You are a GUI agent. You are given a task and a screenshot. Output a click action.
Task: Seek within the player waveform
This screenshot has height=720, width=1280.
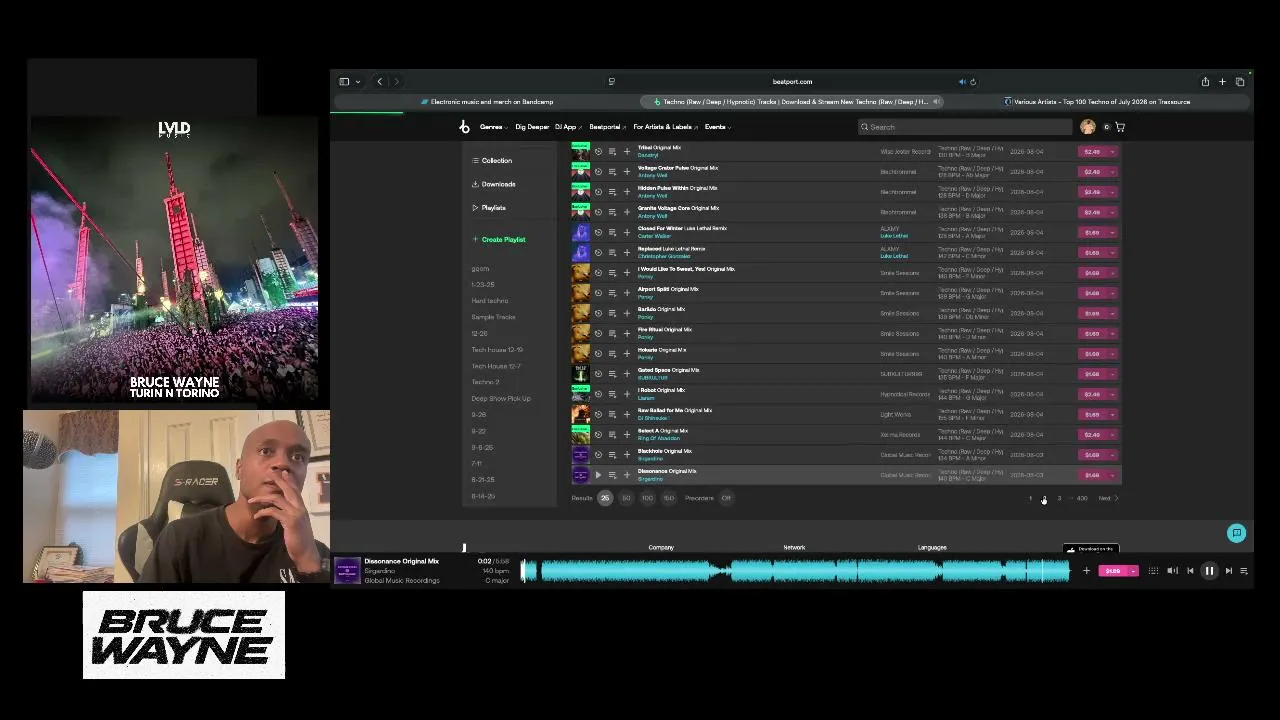(795, 571)
